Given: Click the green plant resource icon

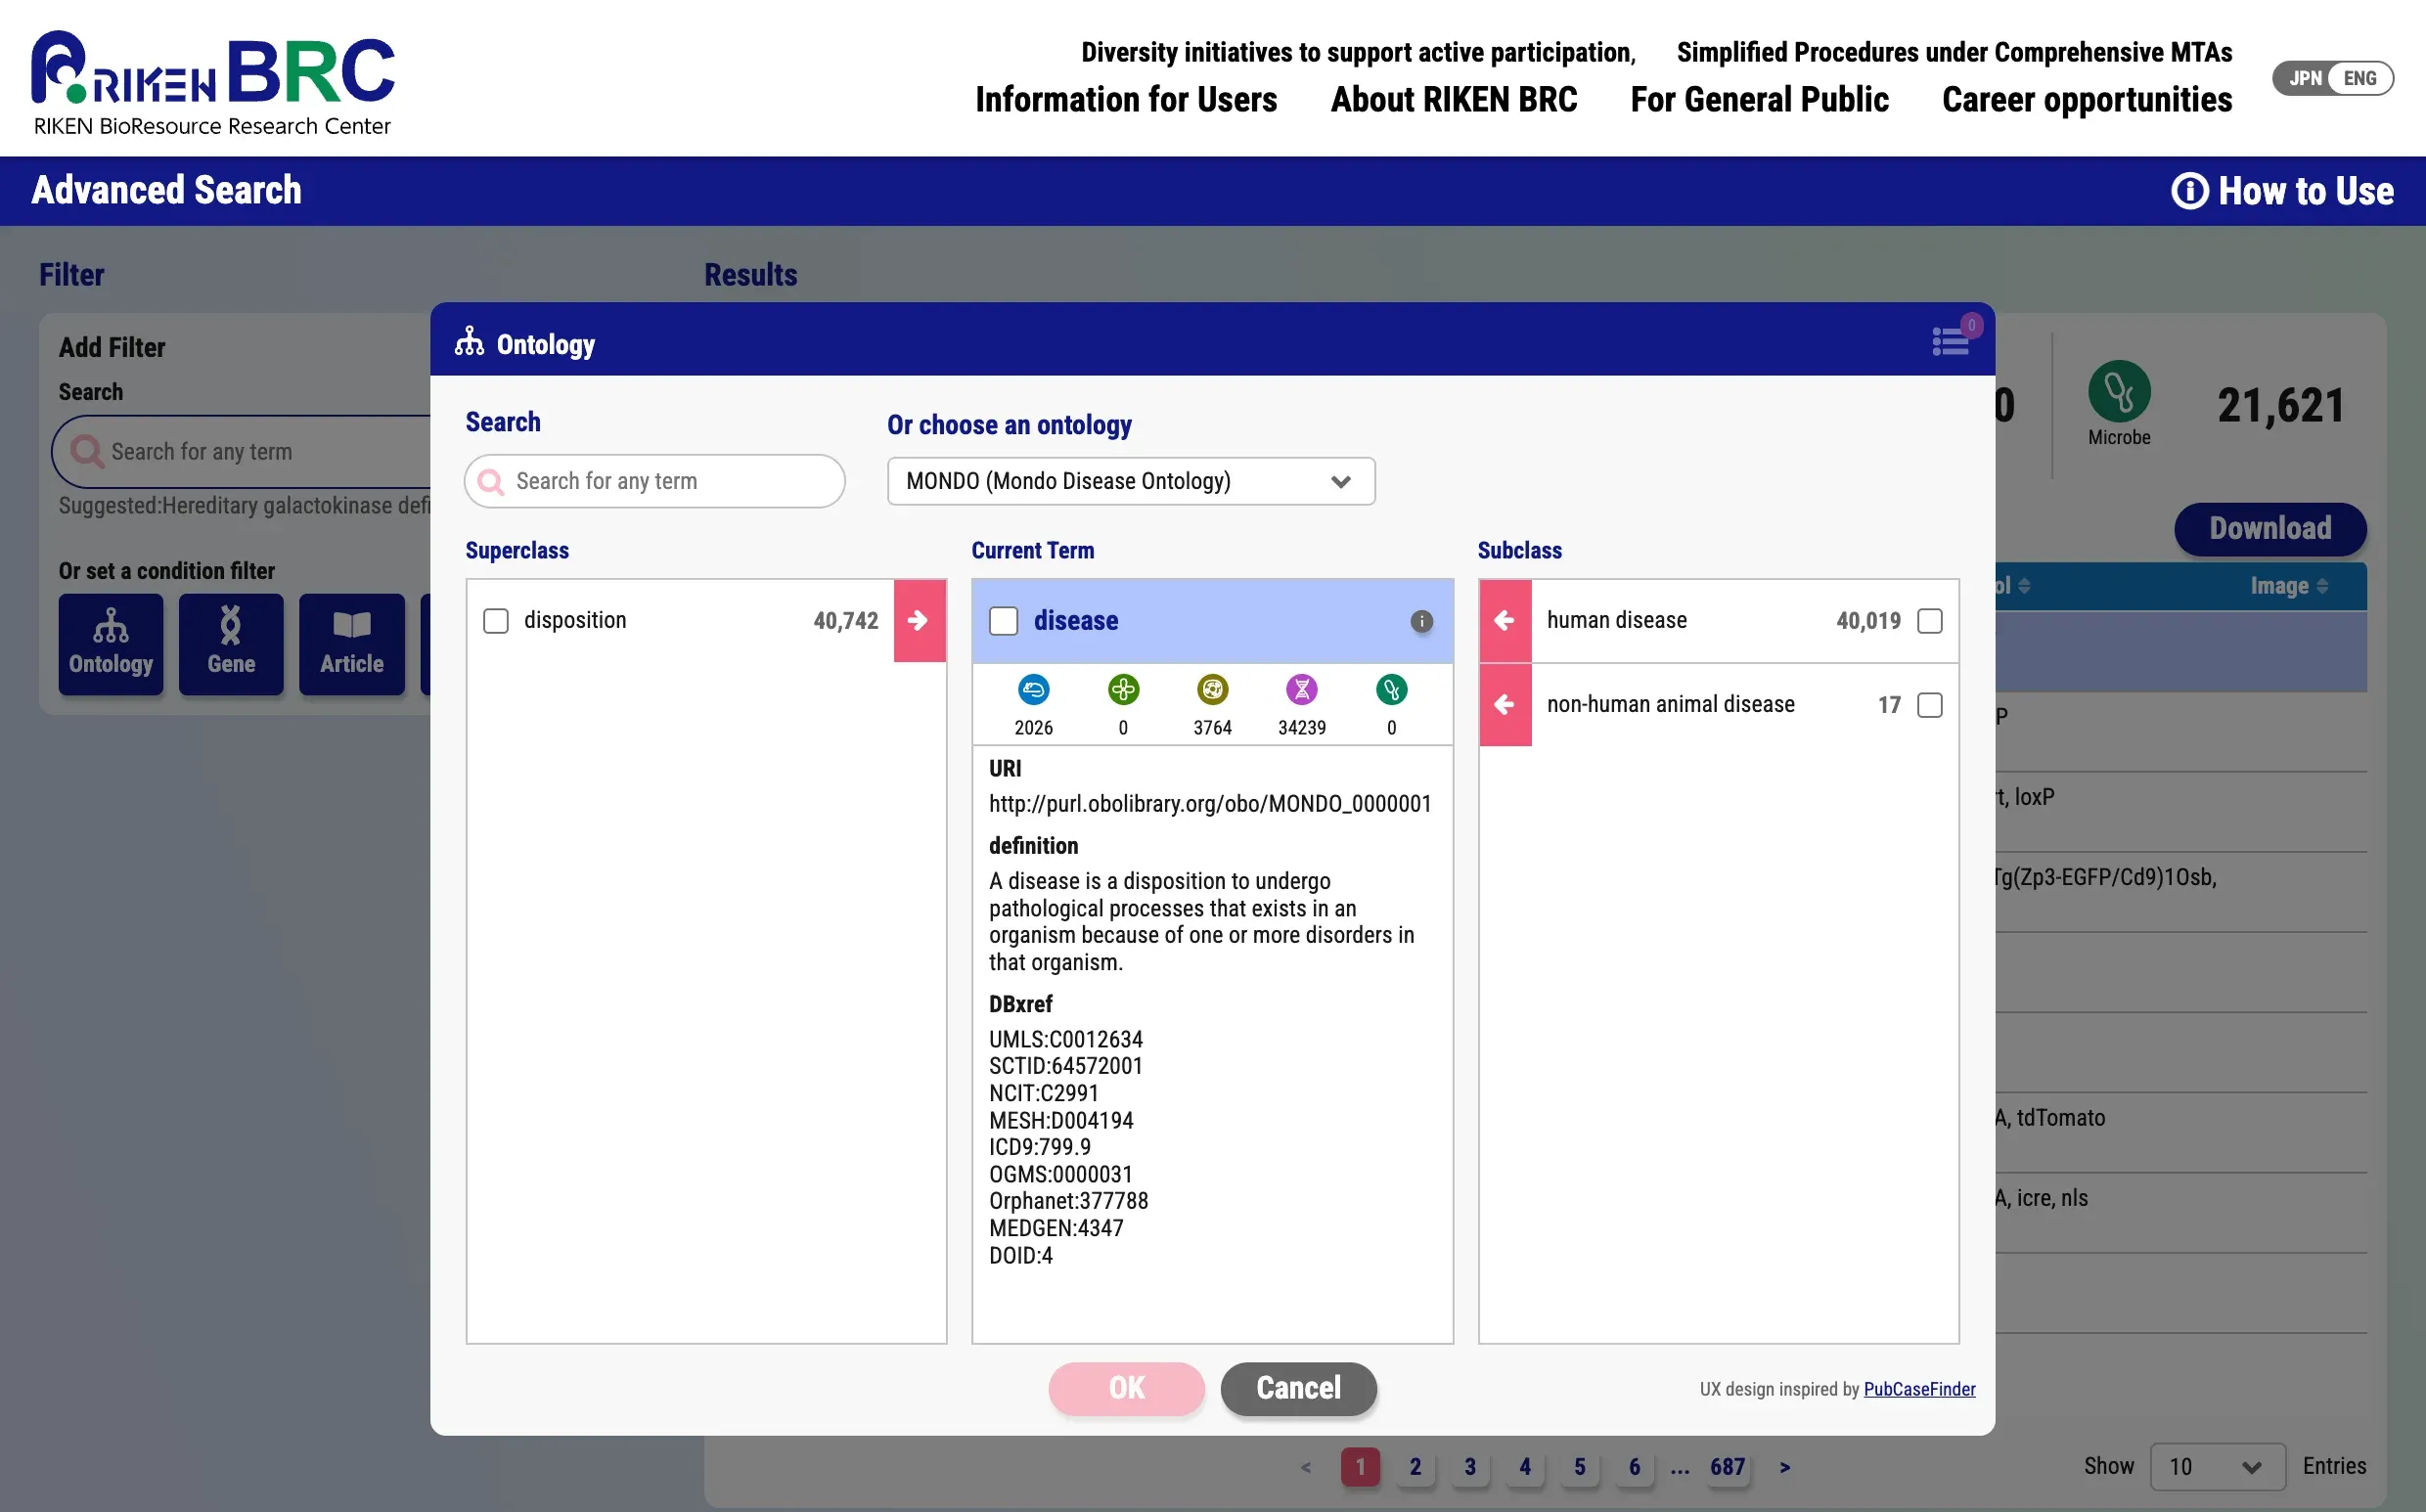Looking at the screenshot, I should pos(1123,689).
